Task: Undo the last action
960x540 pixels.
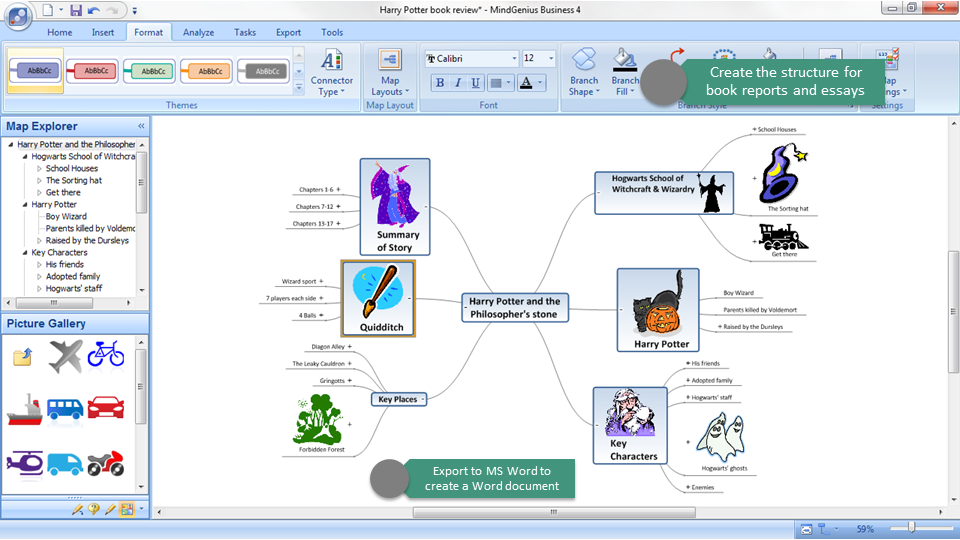Action: click(x=93, y=10)
